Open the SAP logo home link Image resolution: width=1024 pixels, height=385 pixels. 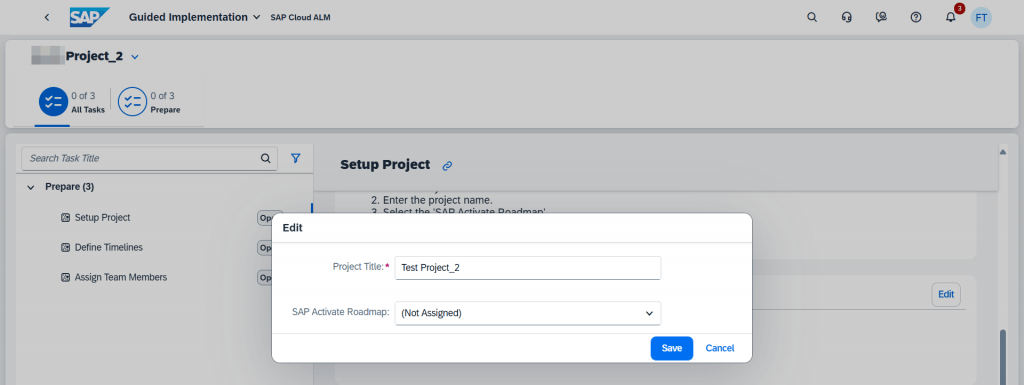pyautogui.click(x=90, y=18)
